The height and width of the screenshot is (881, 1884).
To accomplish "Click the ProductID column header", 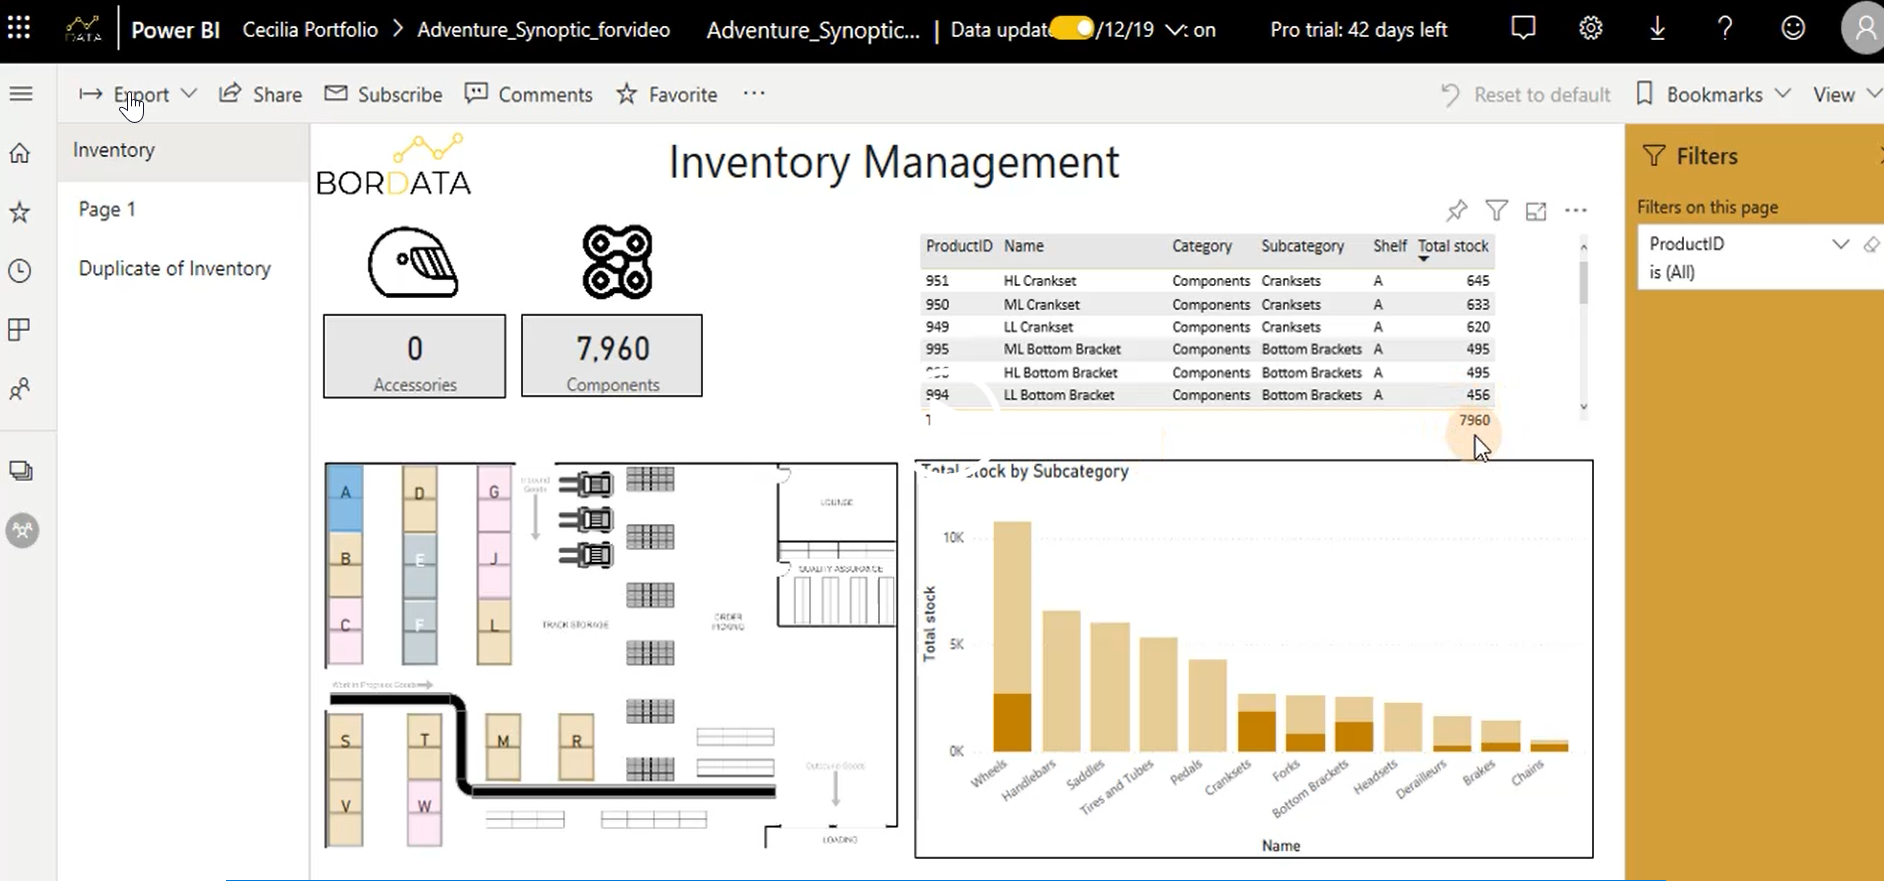I will pyautogui.click(x=958, y=246).
